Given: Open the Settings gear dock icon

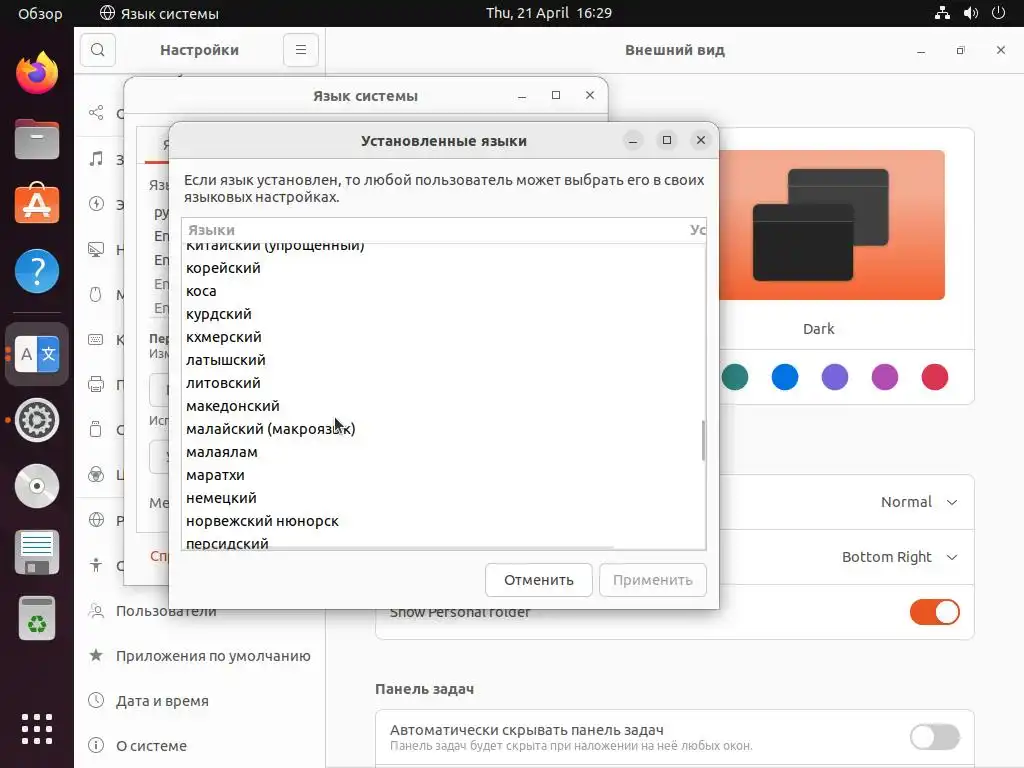Looking at the screenshot, I should pyautogui.click(x=37, y=420).
